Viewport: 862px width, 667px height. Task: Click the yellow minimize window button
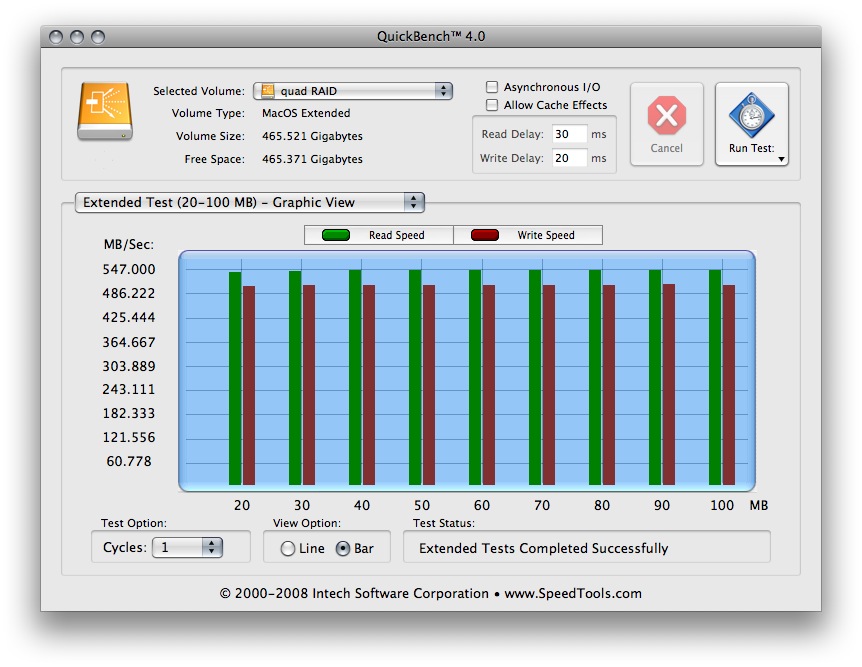click(x=78, y=37)
